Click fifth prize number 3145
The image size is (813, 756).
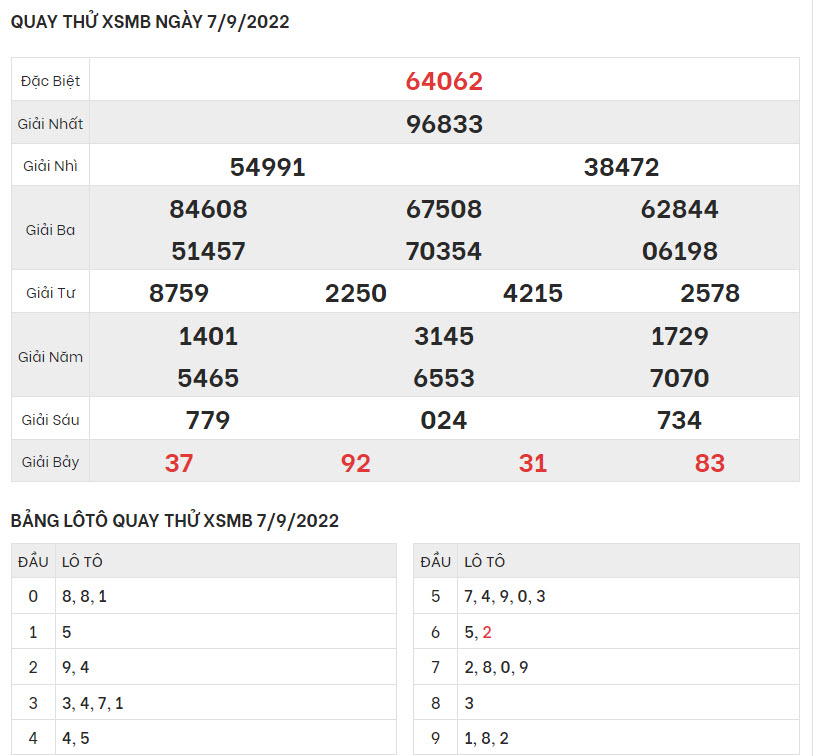(x=444, y=336)
